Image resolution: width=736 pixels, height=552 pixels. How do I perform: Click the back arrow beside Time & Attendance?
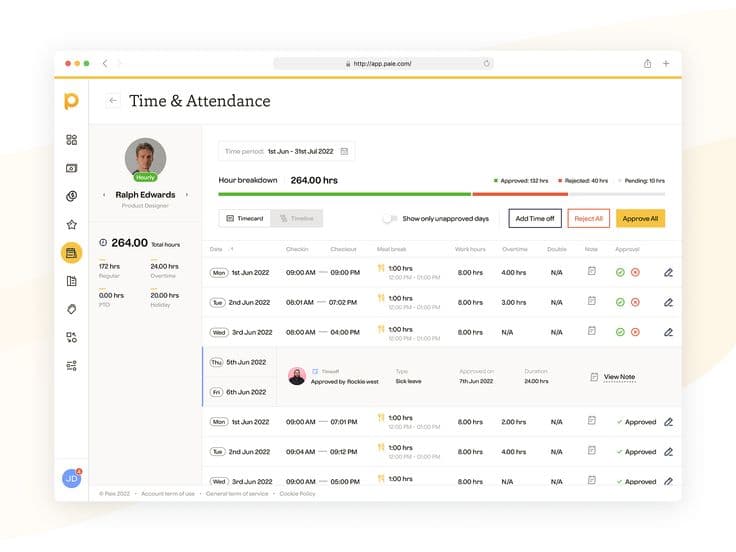tap(113, 100)
